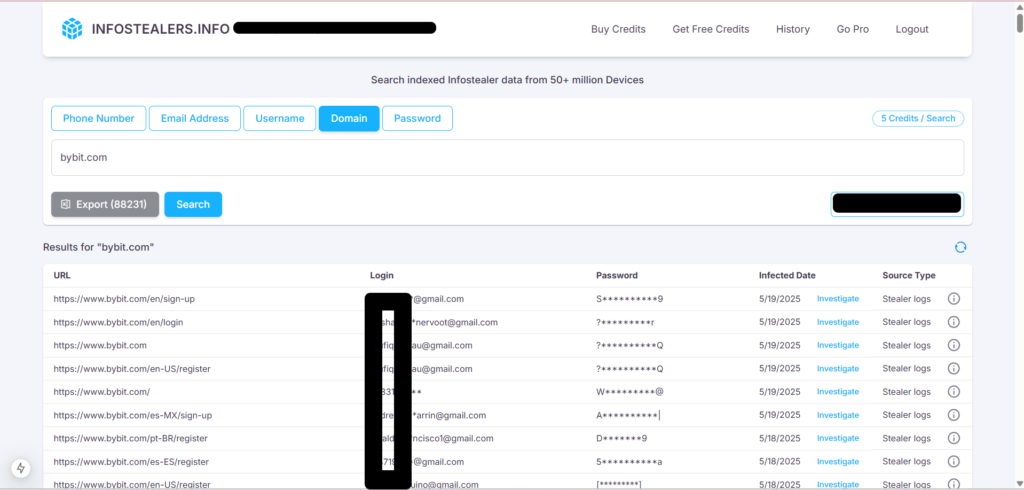Click the Source Type column header
Image resolution: width=1024 pixels, height=490 pixels.
(909, 276)
